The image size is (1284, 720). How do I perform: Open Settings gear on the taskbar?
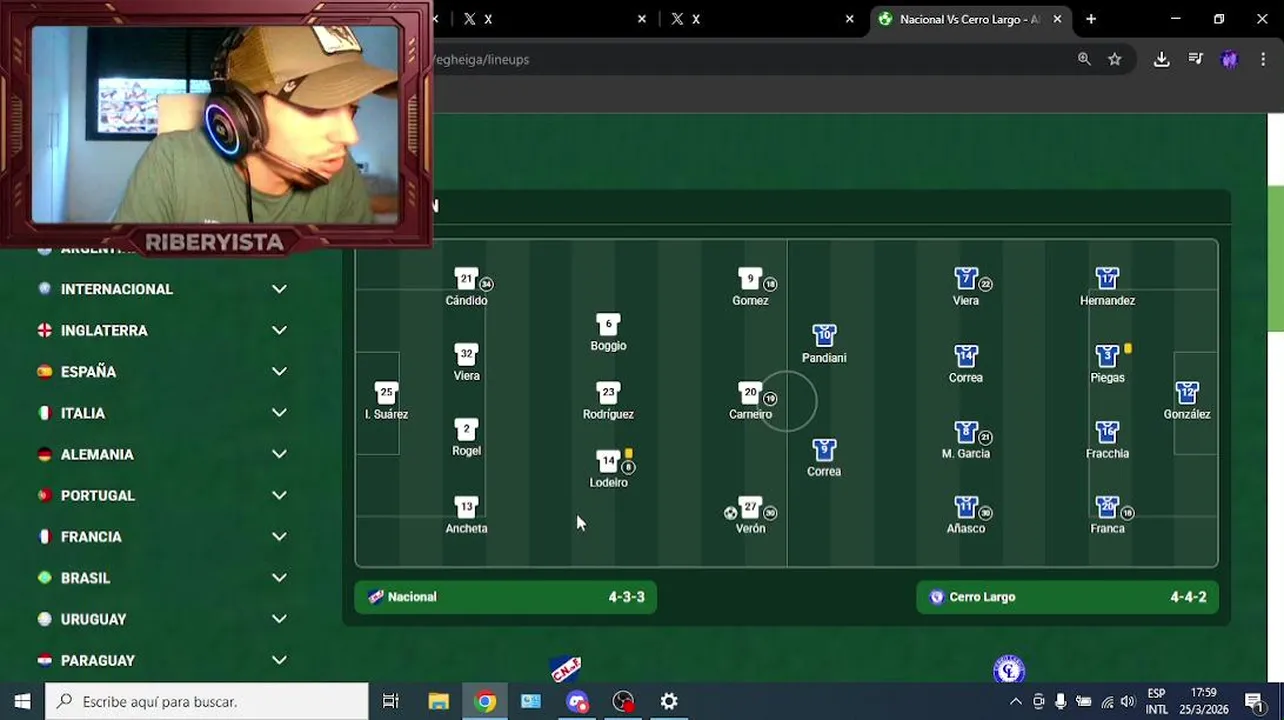669,701
